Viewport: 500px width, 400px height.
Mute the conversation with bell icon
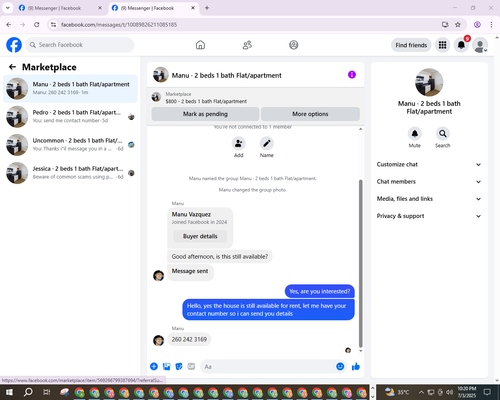coord(415,134)
